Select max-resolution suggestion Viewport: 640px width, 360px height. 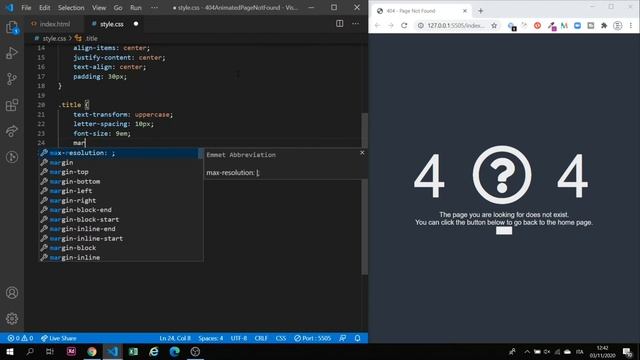point(118,153)
